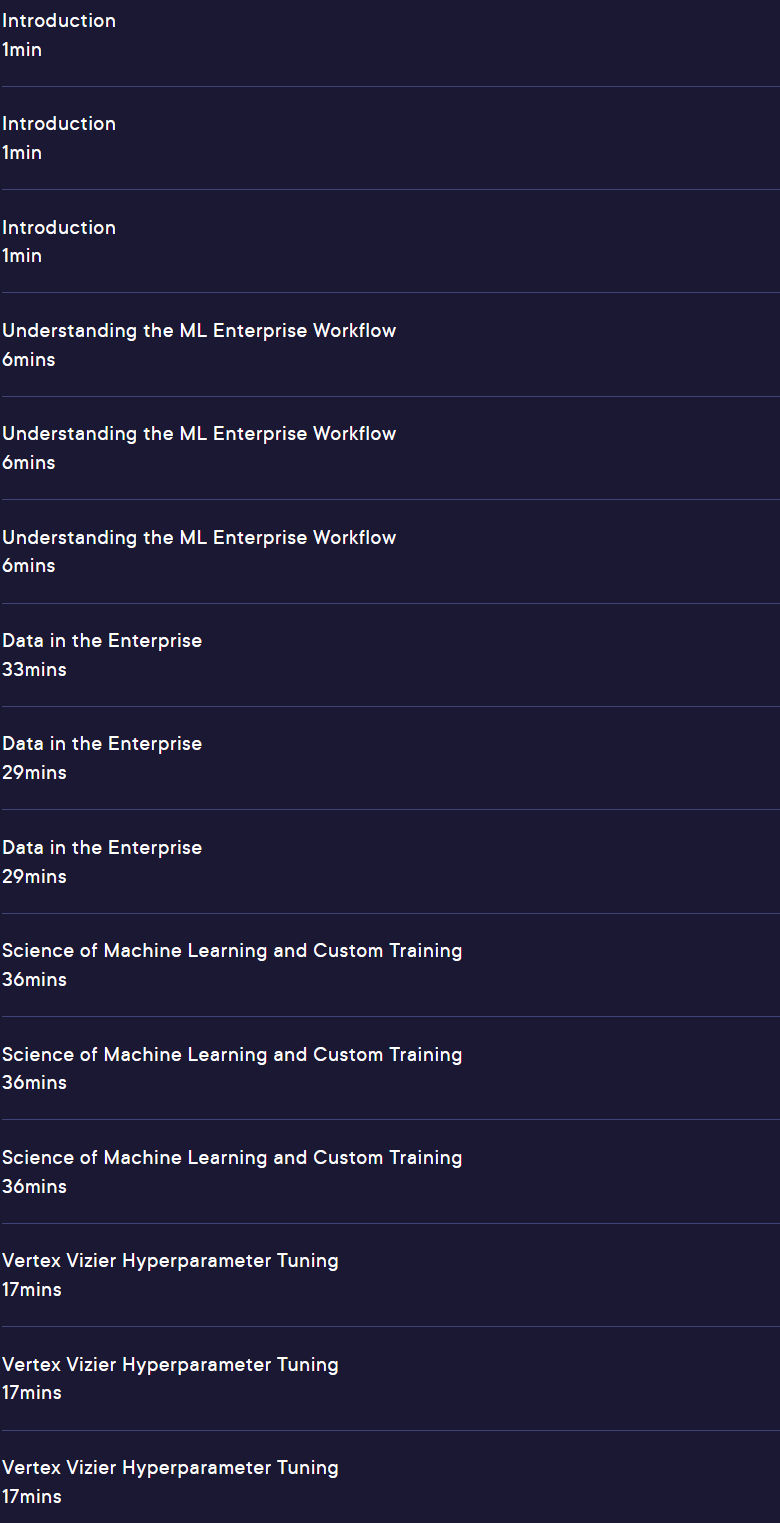Choose third Understanding the ML Enterprise Workflow entry

coord(199,538)
